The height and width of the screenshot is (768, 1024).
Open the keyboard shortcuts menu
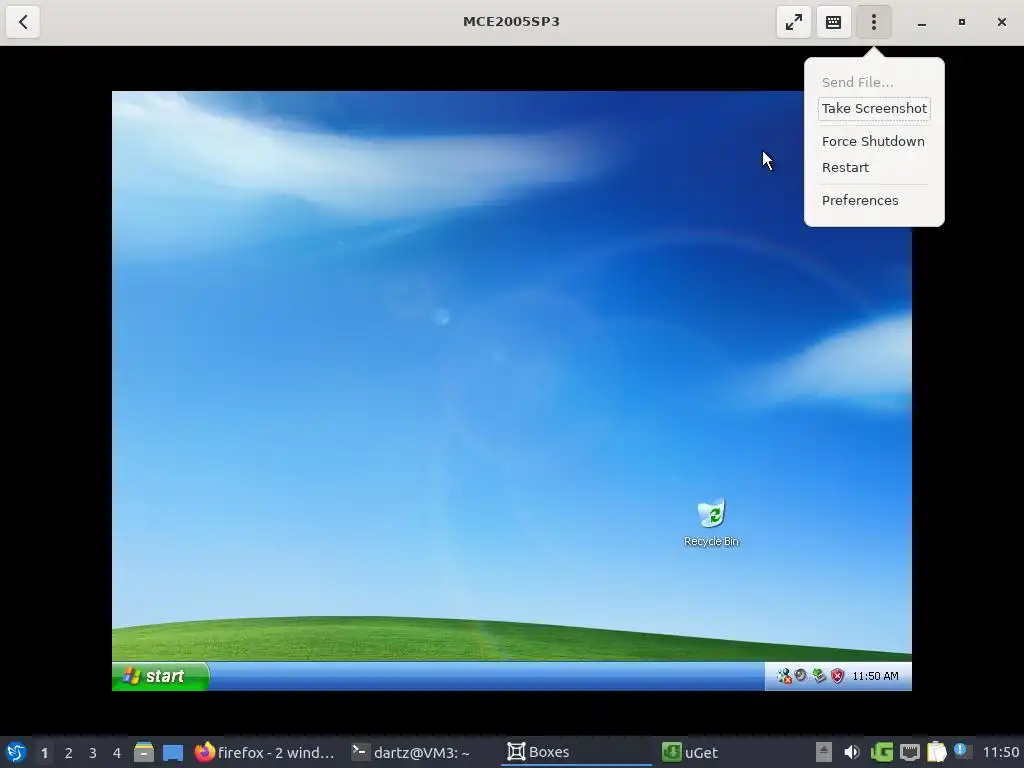coord(833,22)
